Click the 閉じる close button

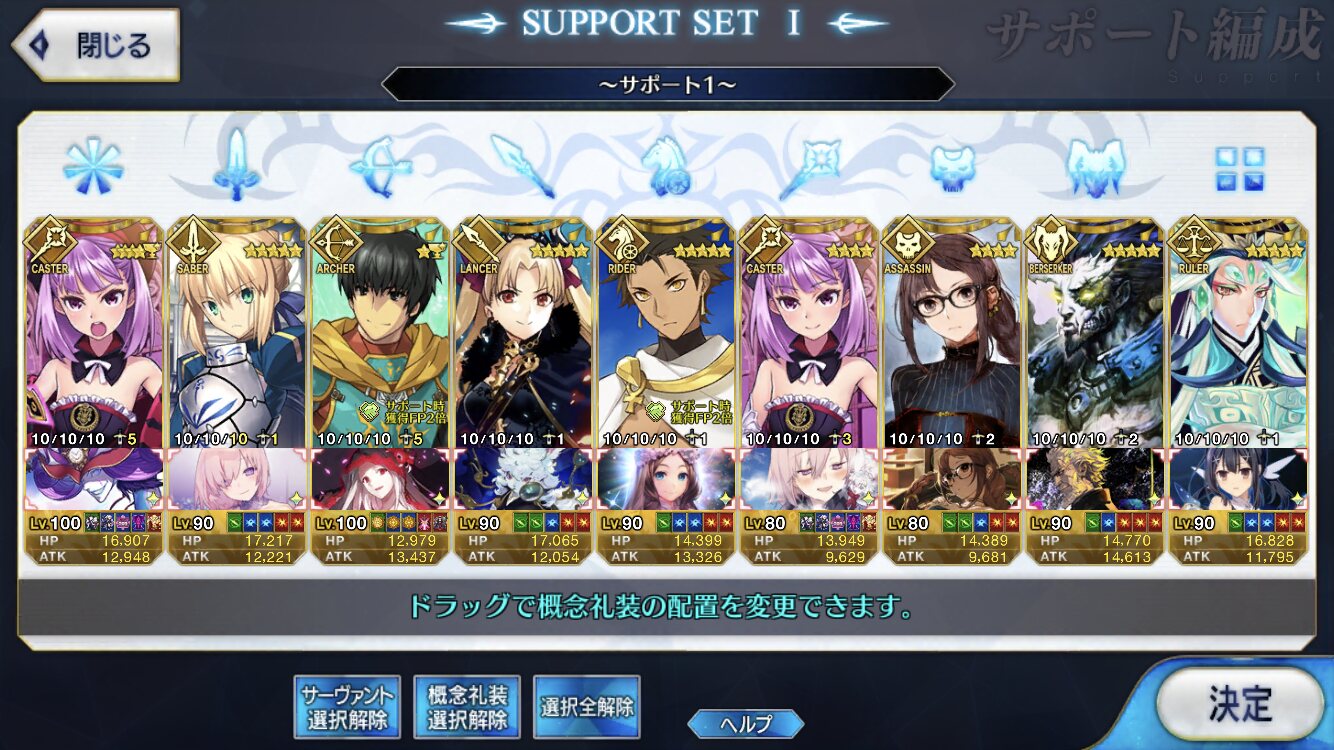point(95,46)
